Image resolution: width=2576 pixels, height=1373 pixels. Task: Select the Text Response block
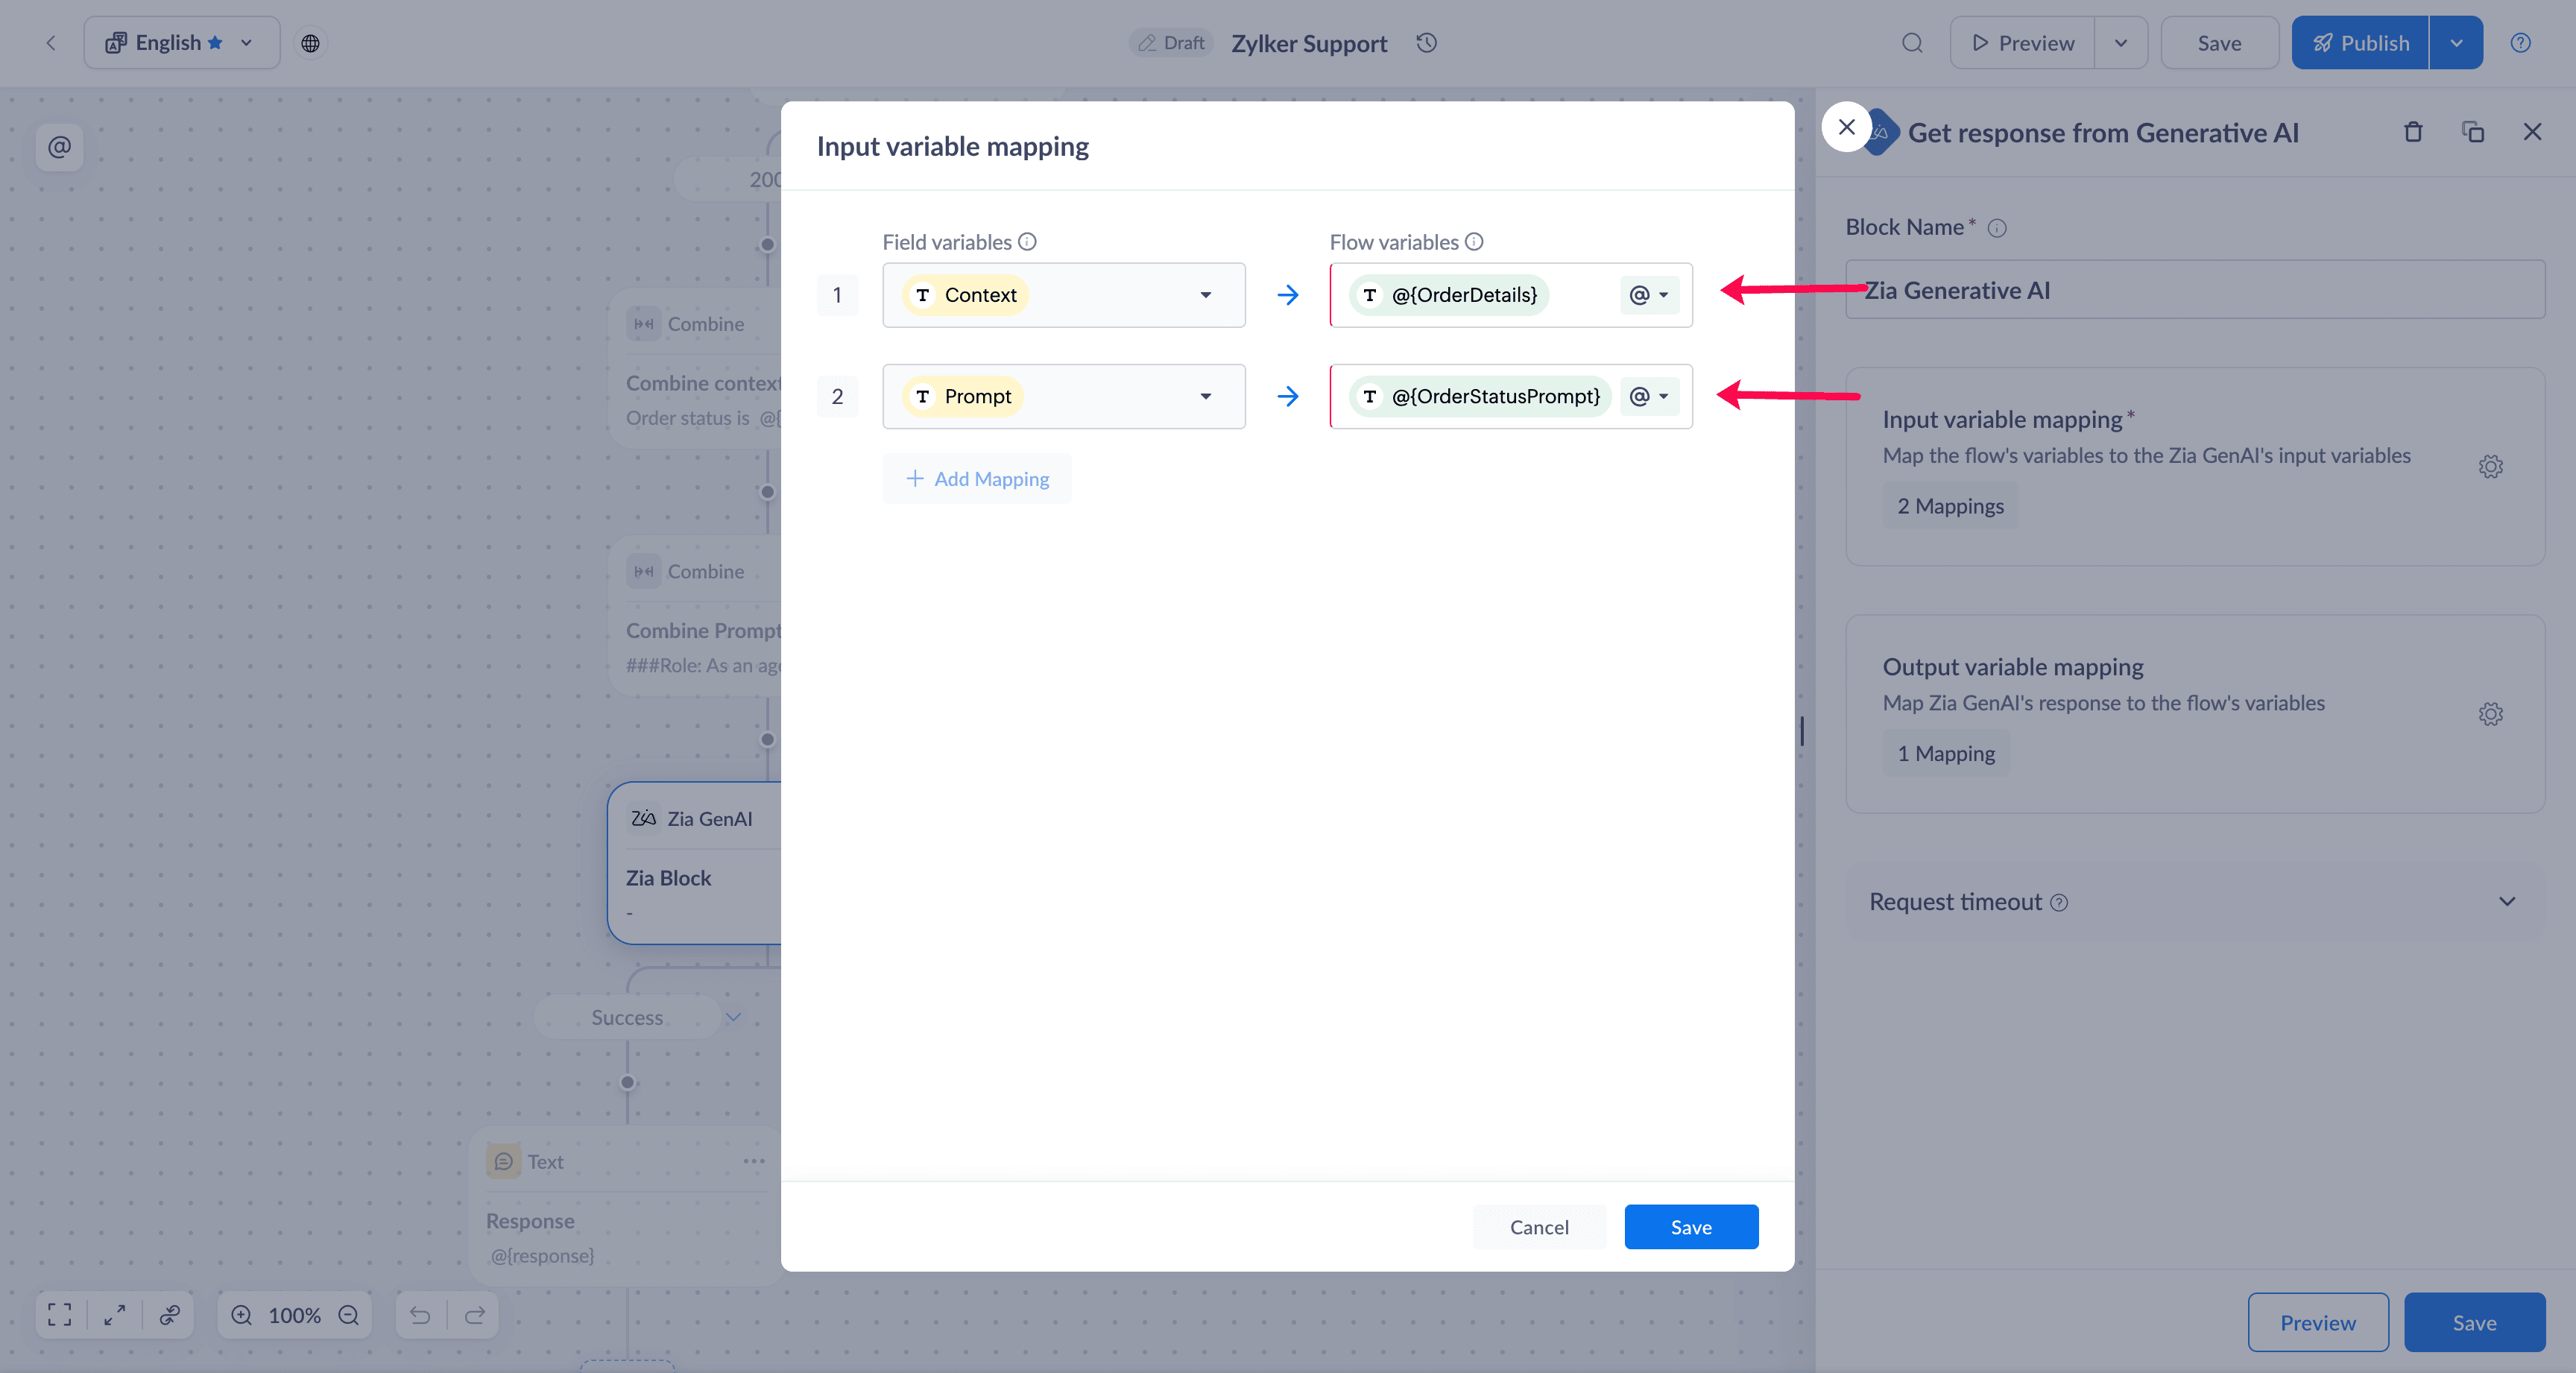(x=625, y=1207)
